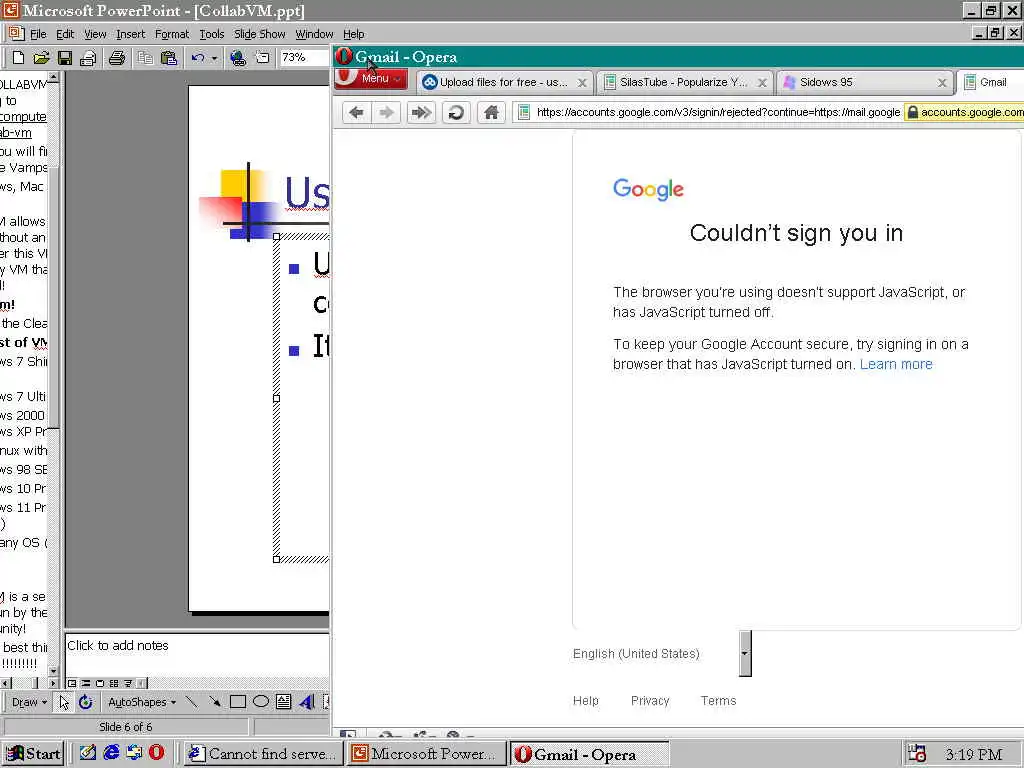1024x768 pixels.
Task: Select the Rectangle drawing tool
Action: (238, 702)
